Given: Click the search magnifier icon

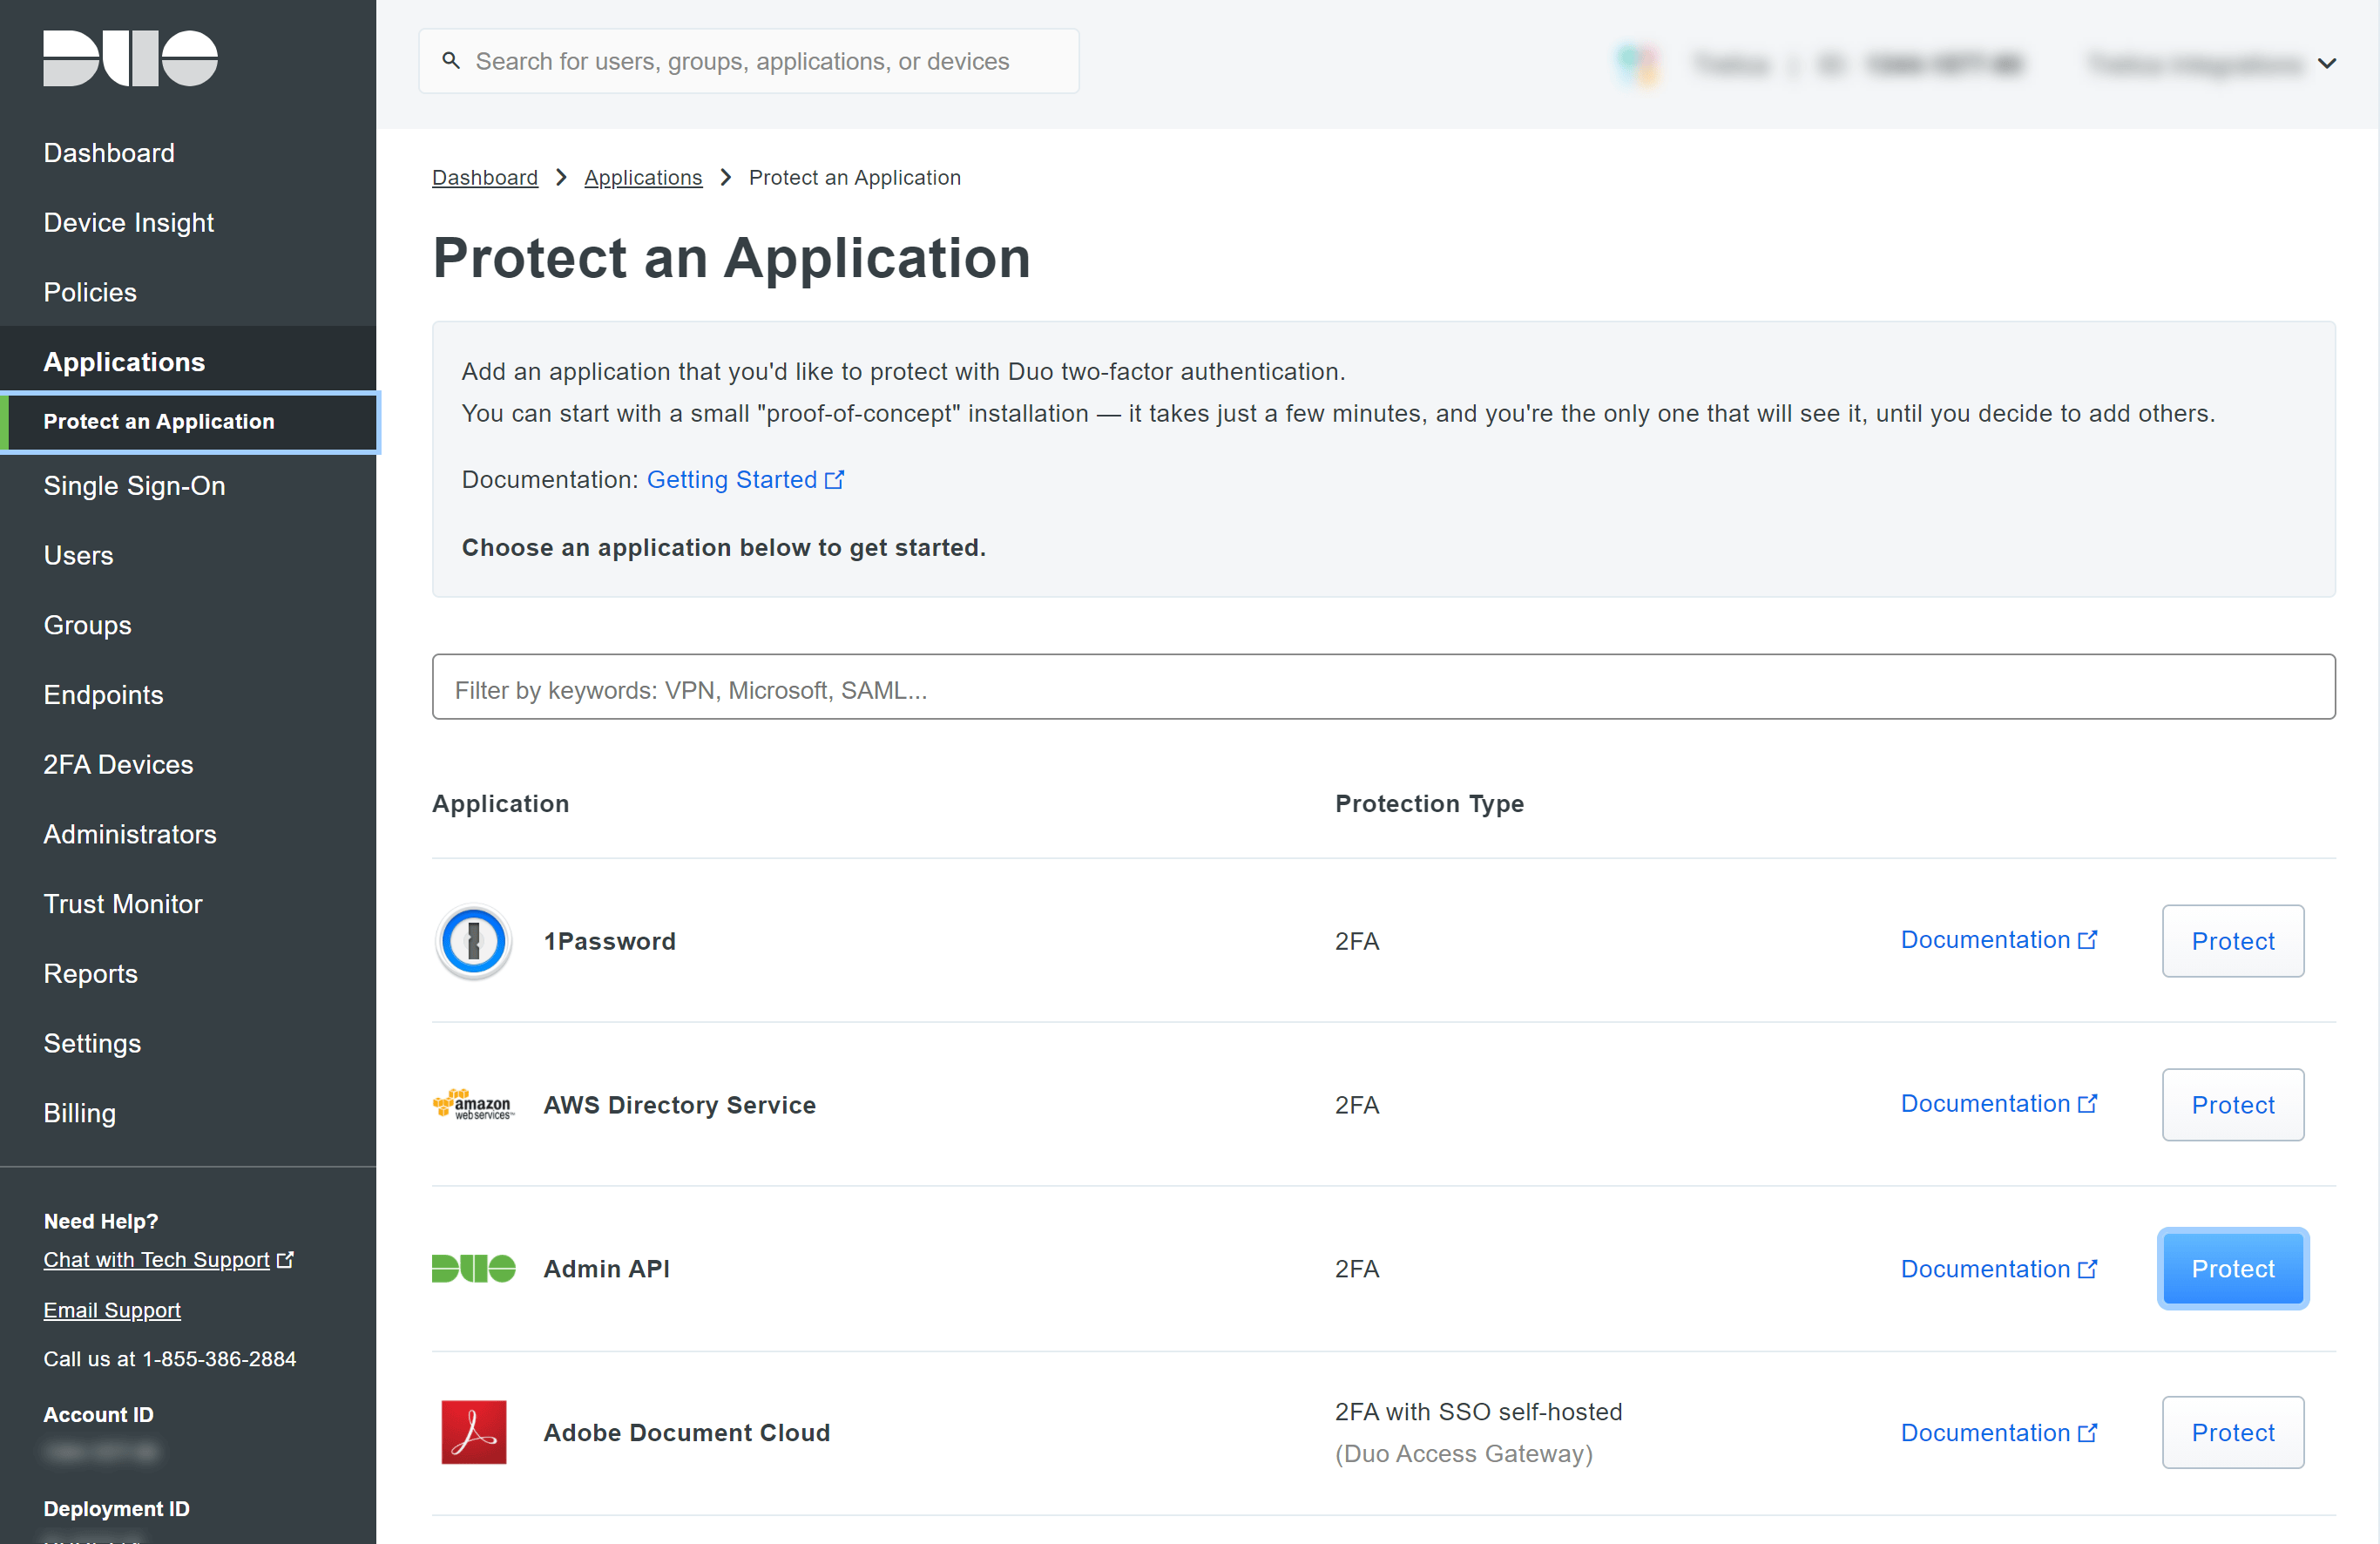Looking at the screenshot, I should tap(451, 61).
